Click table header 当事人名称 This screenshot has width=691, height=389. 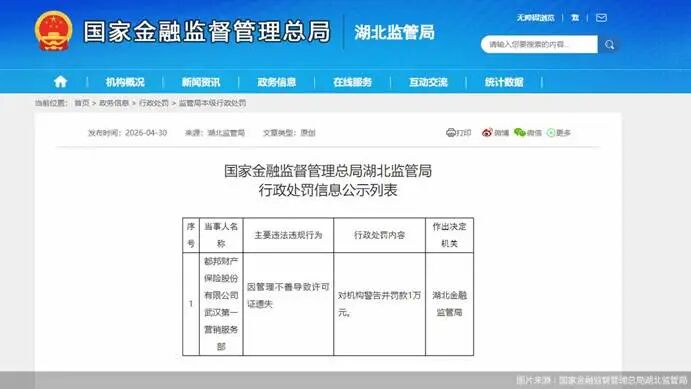tap(221, 235)
